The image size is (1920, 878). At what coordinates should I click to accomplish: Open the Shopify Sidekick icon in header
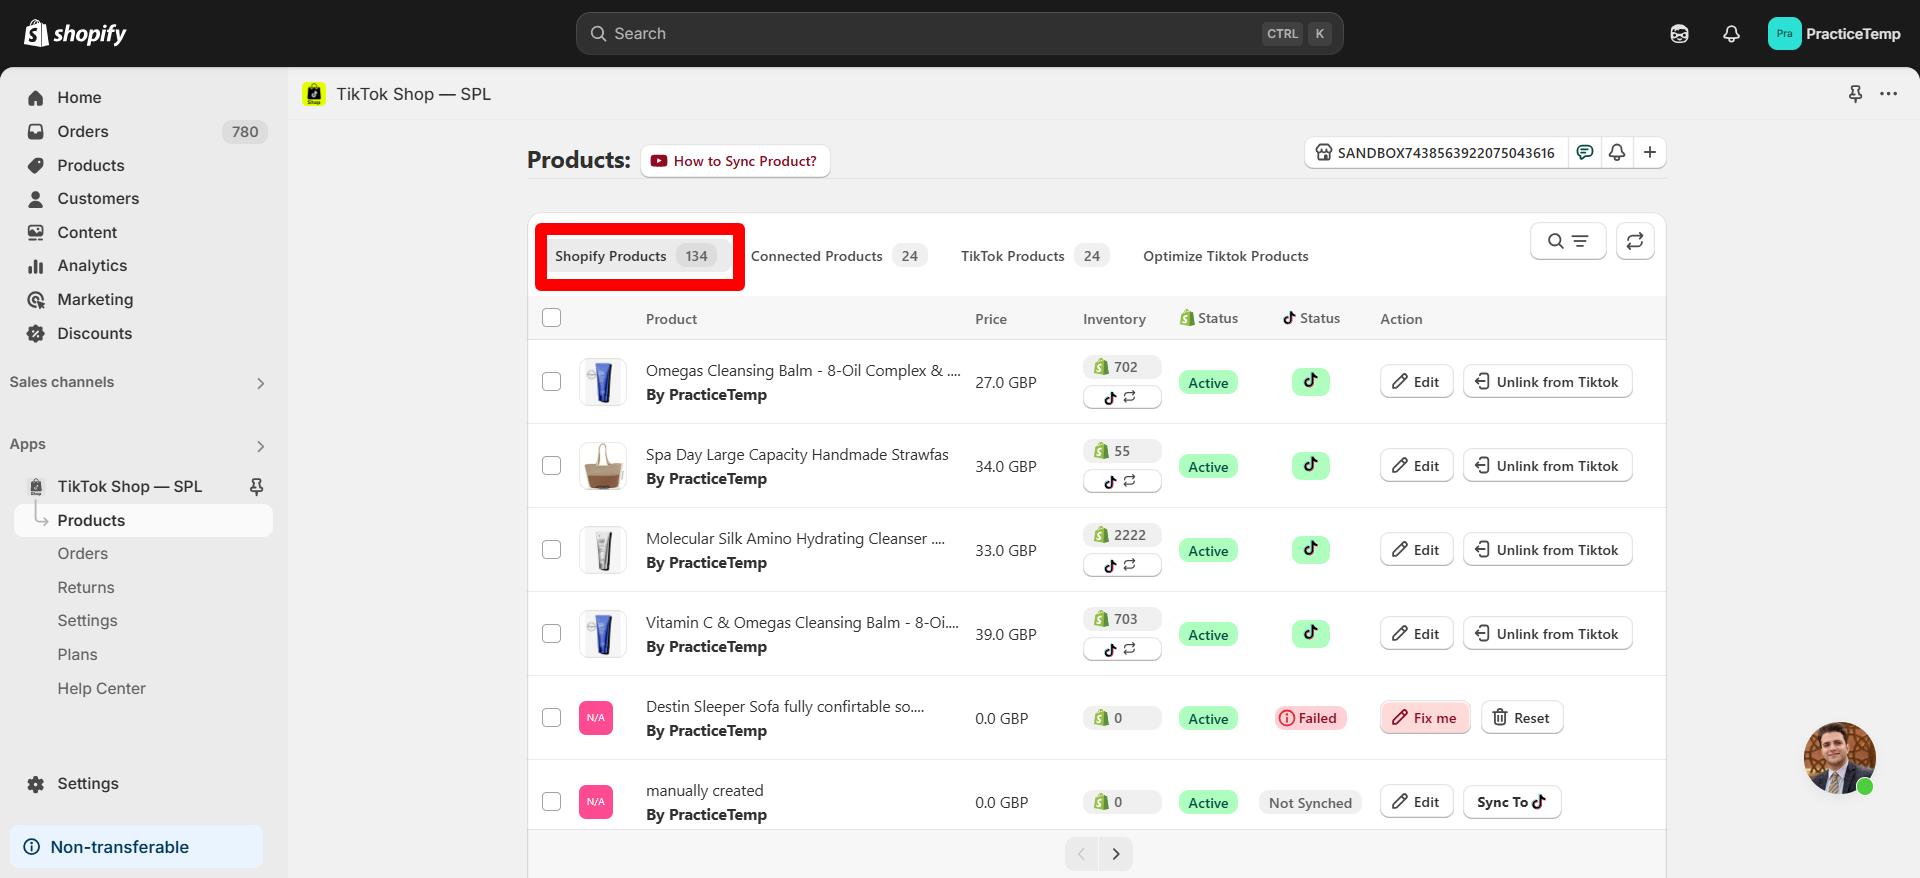tap(1679, 34)
